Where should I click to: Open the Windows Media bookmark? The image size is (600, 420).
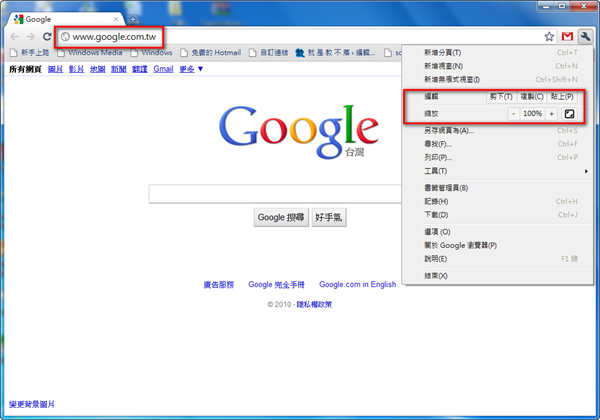pos(90,52)
